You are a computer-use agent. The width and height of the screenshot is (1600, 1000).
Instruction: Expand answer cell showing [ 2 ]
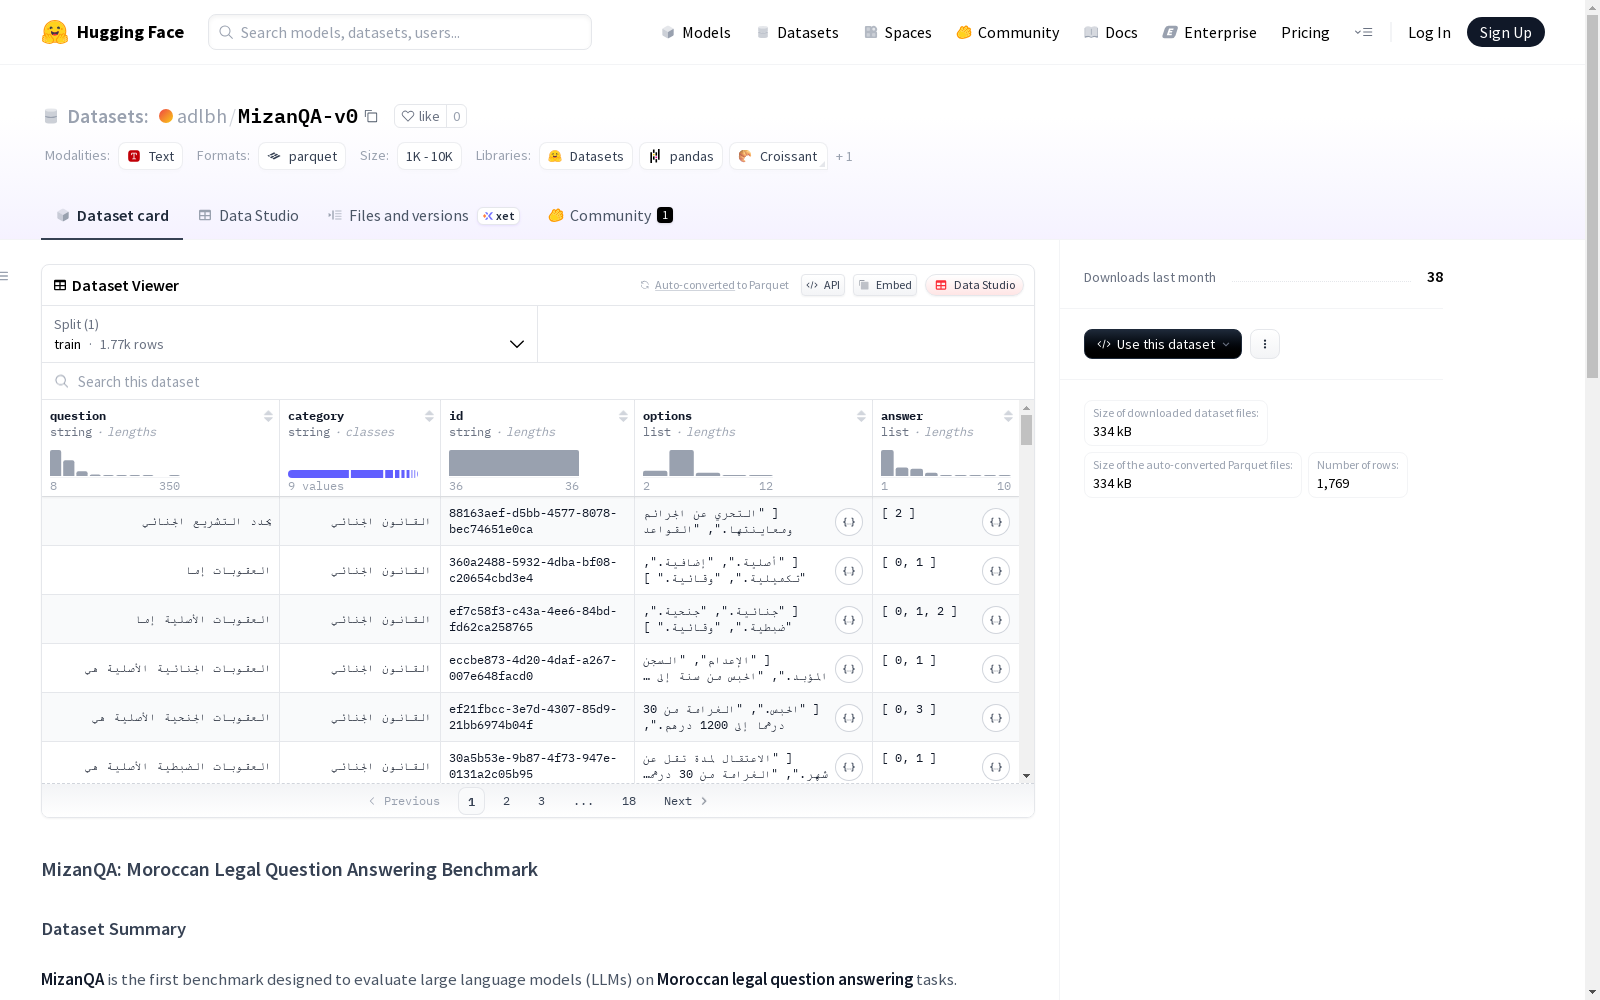(x=996, y=522)
